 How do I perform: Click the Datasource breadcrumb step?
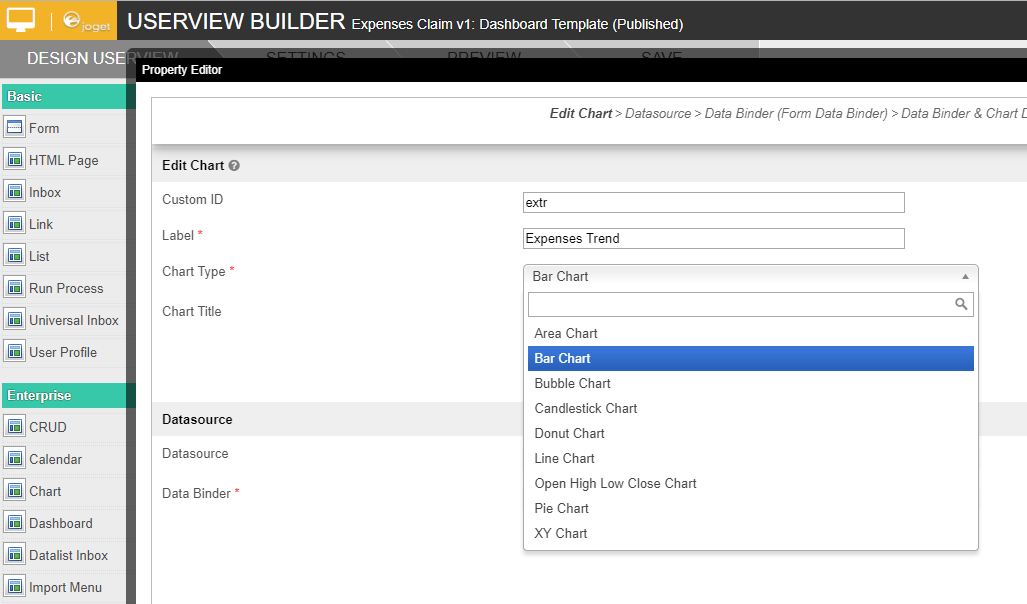(x=658, y=113)
